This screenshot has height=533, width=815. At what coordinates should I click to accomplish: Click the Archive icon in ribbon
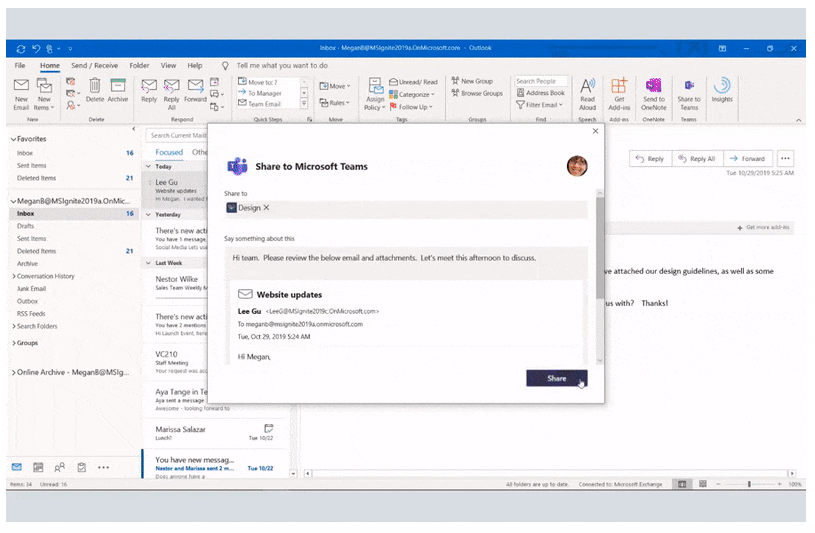click(x=118, y=90)
